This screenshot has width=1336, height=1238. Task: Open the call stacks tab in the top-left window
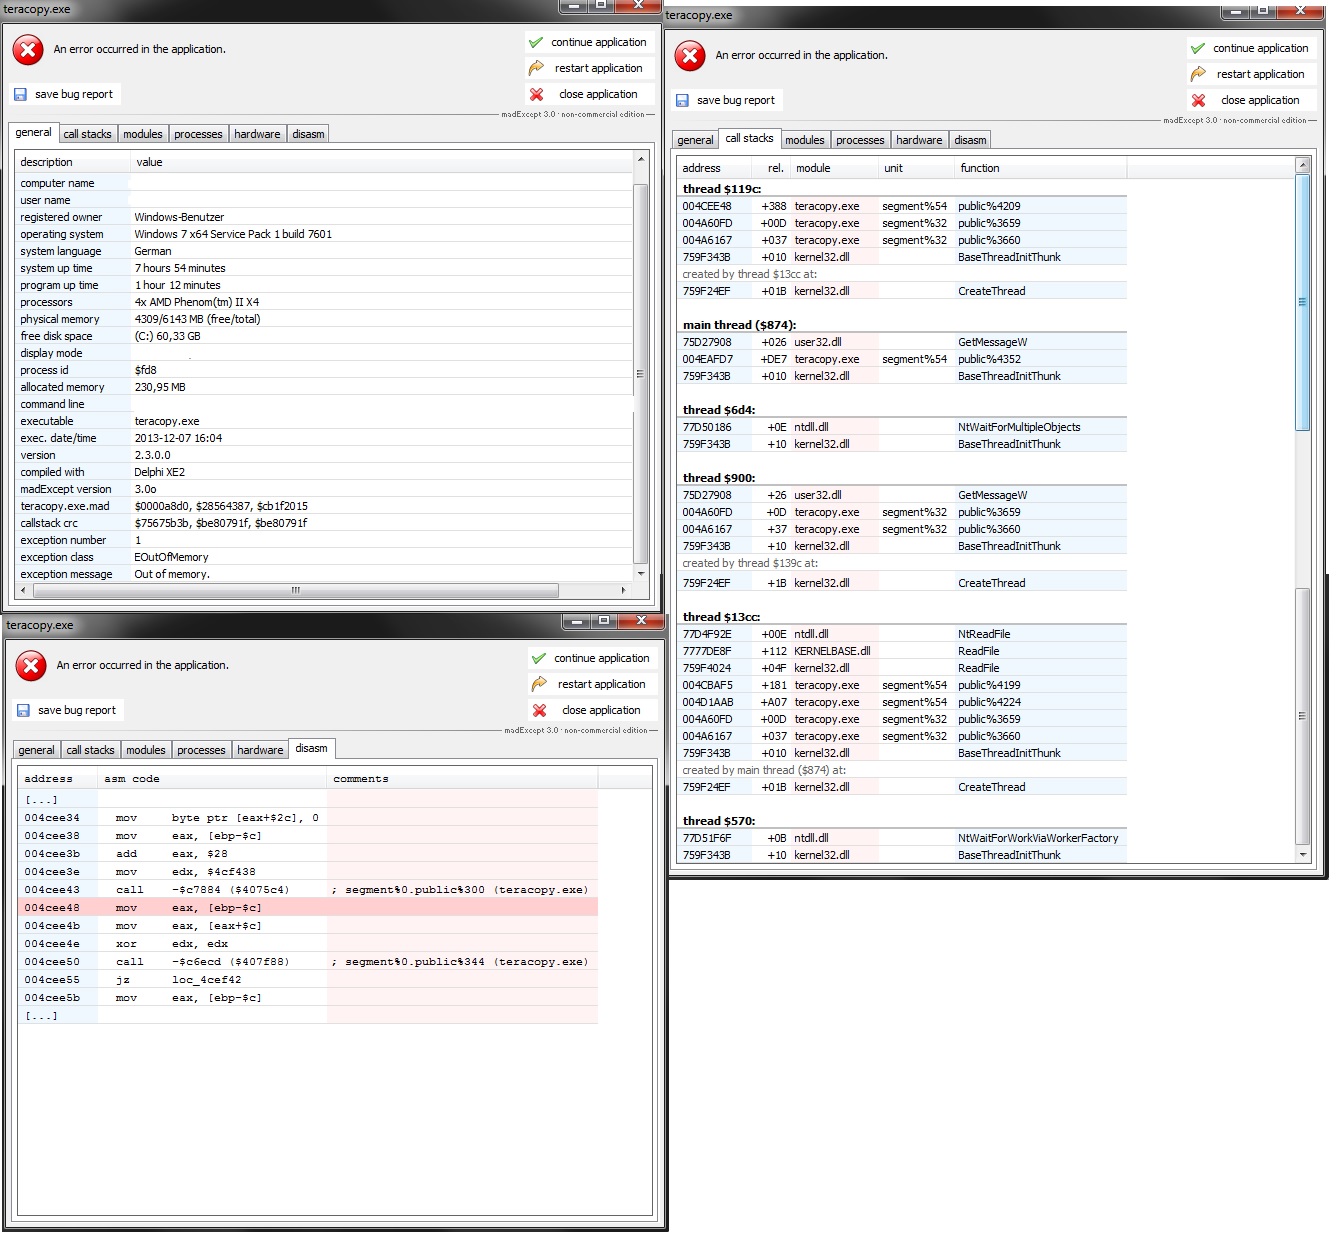pos(88,134)
